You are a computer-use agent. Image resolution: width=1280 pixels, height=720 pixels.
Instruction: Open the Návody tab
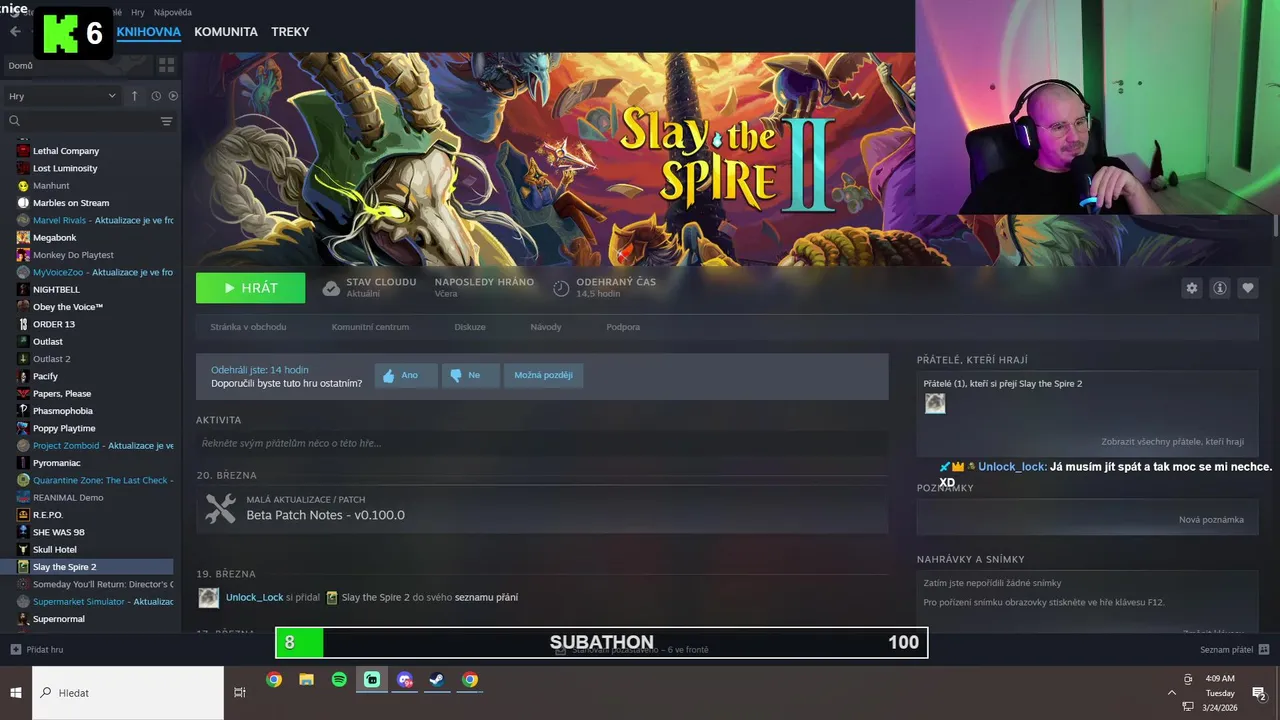(546, 327)
